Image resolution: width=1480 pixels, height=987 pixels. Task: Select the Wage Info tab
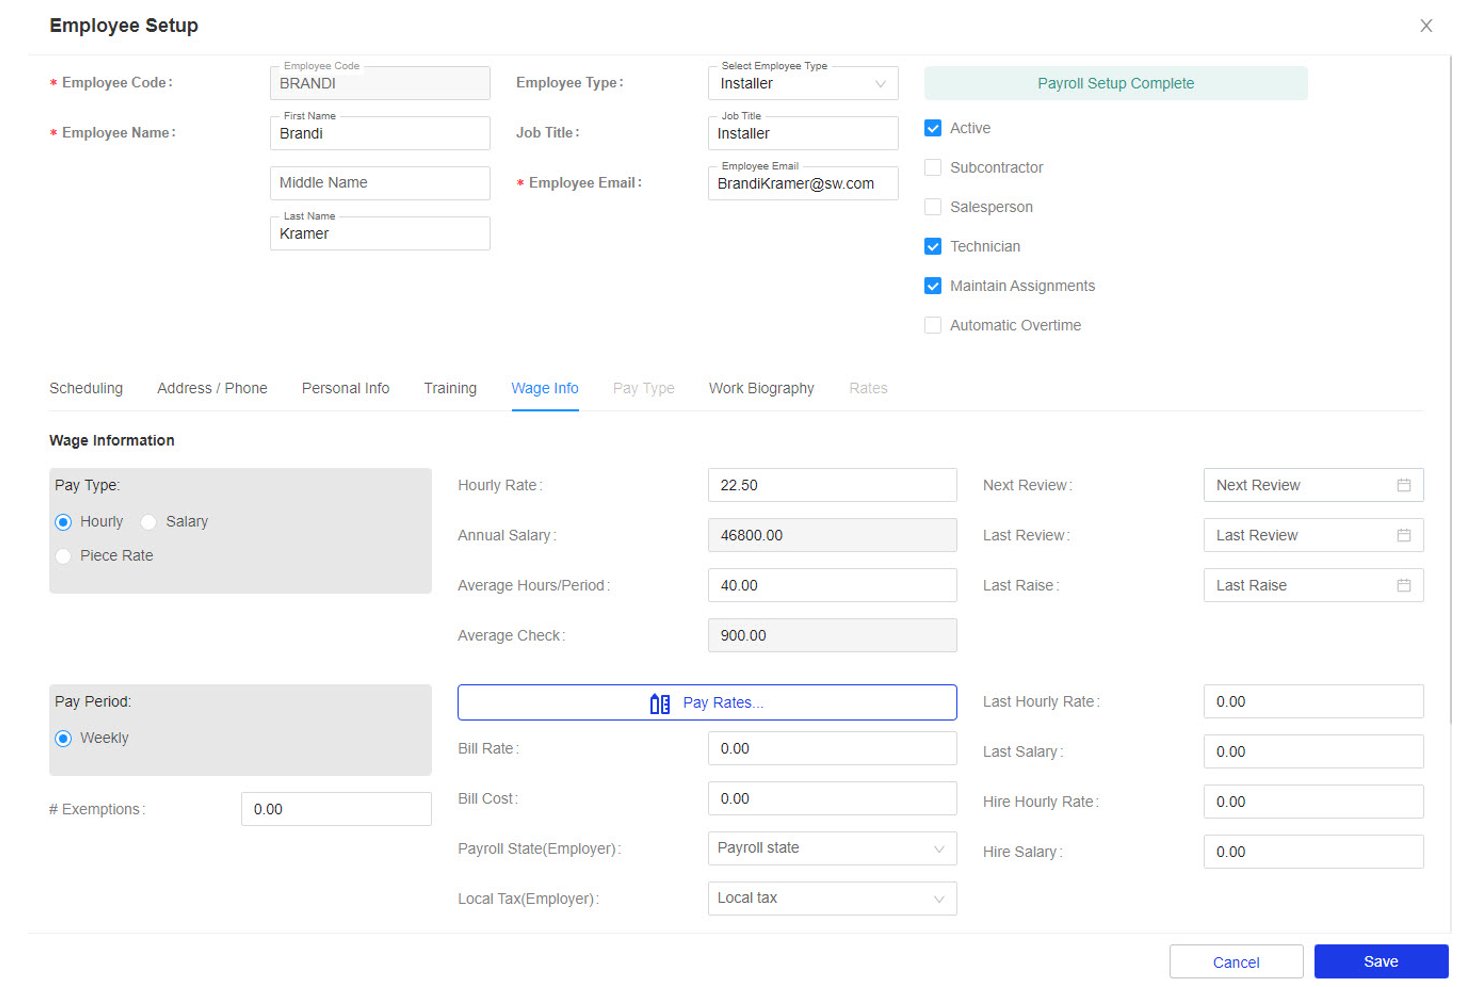tap(545, 388)
